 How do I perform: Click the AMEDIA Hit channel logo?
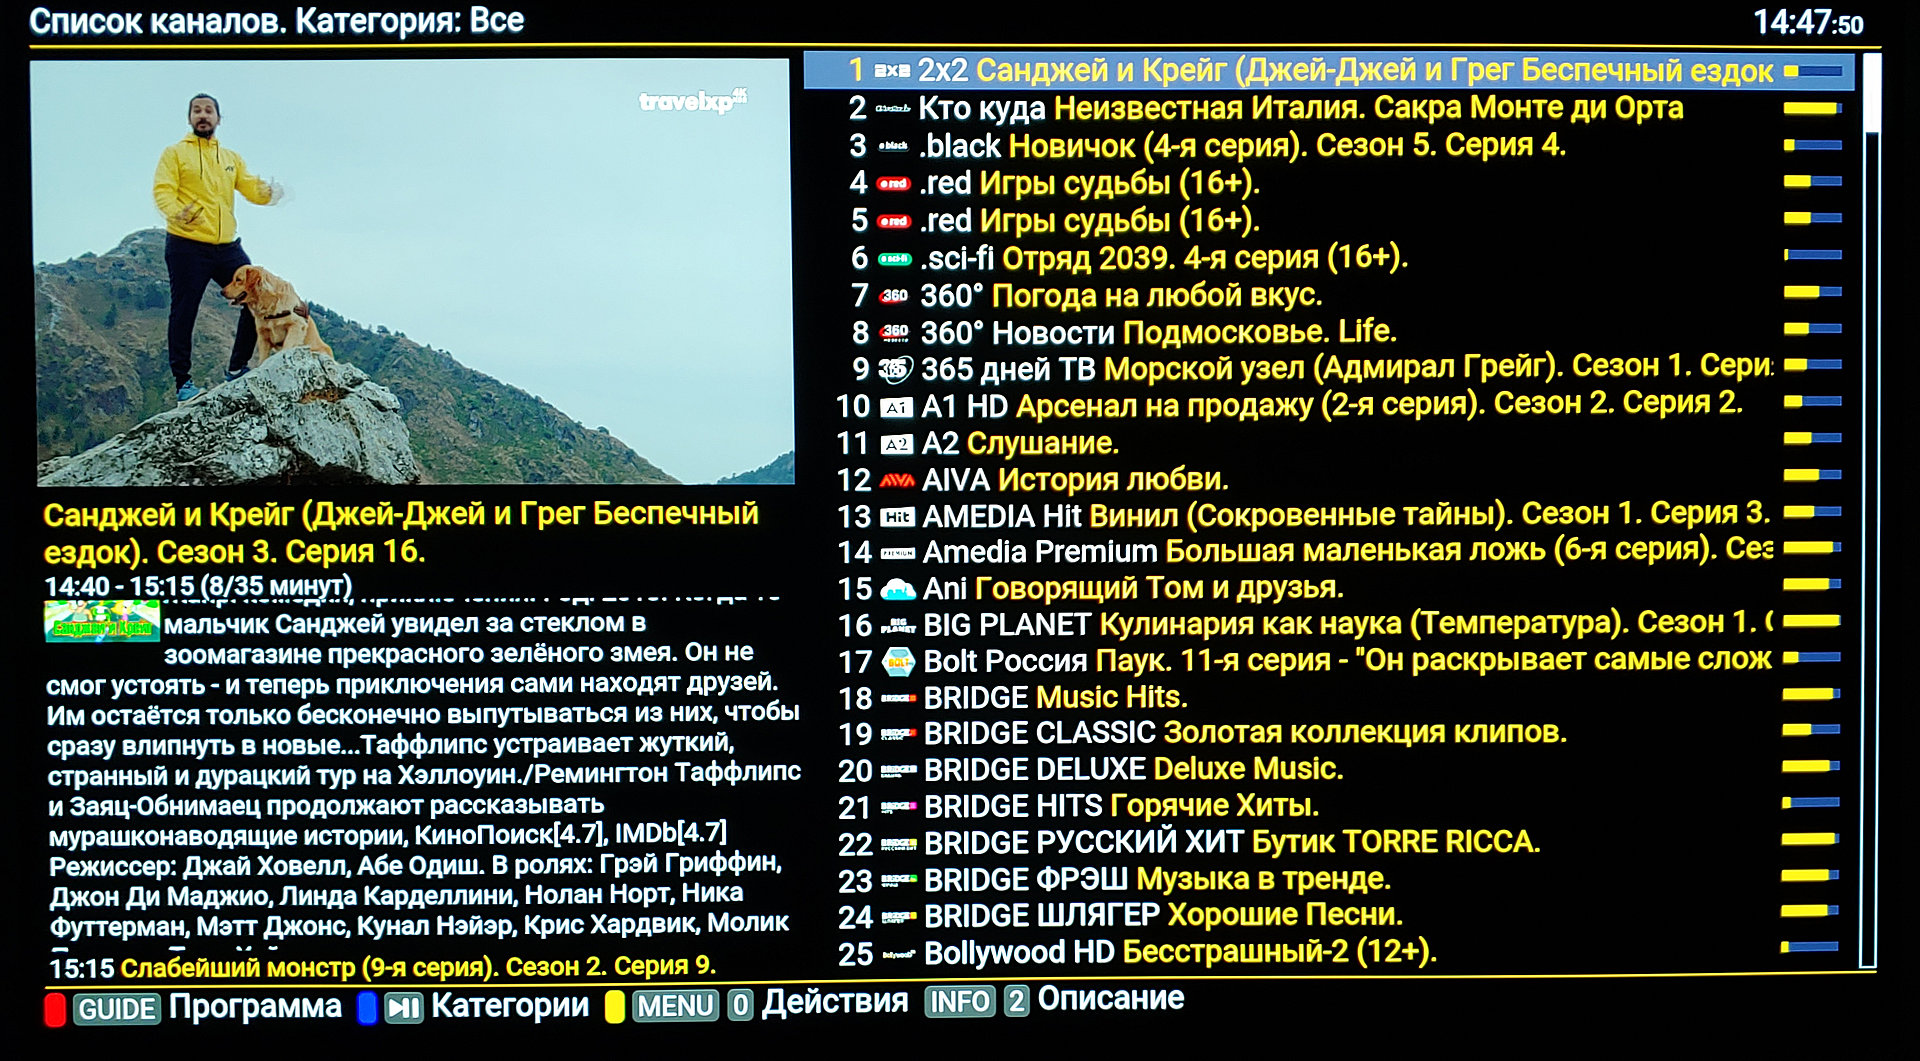[x=897, y=517]
